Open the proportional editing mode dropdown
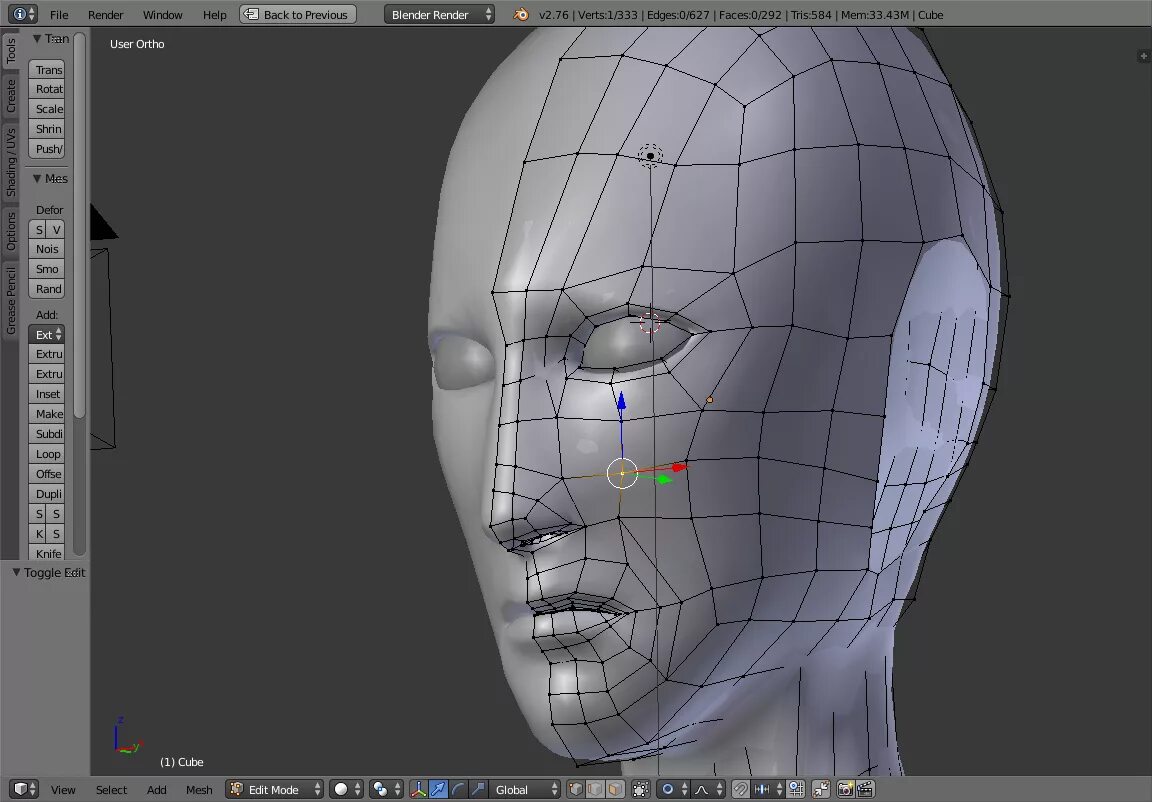This screenshot has width=1152, height=802. coord(673,790)
